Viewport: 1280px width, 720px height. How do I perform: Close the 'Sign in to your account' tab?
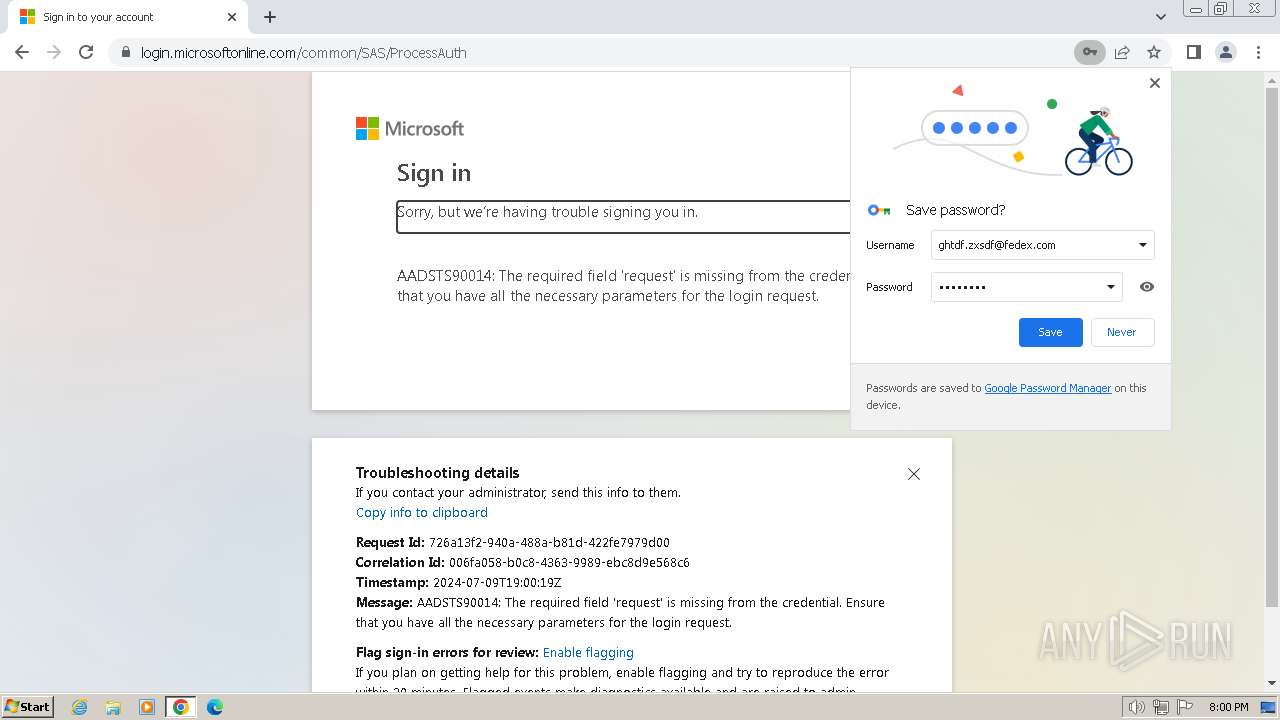(x=232, y=17)
